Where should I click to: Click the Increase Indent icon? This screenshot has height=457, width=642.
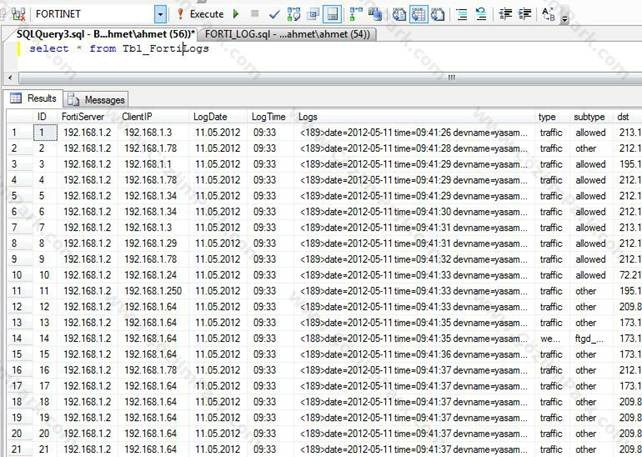(524, 14)
